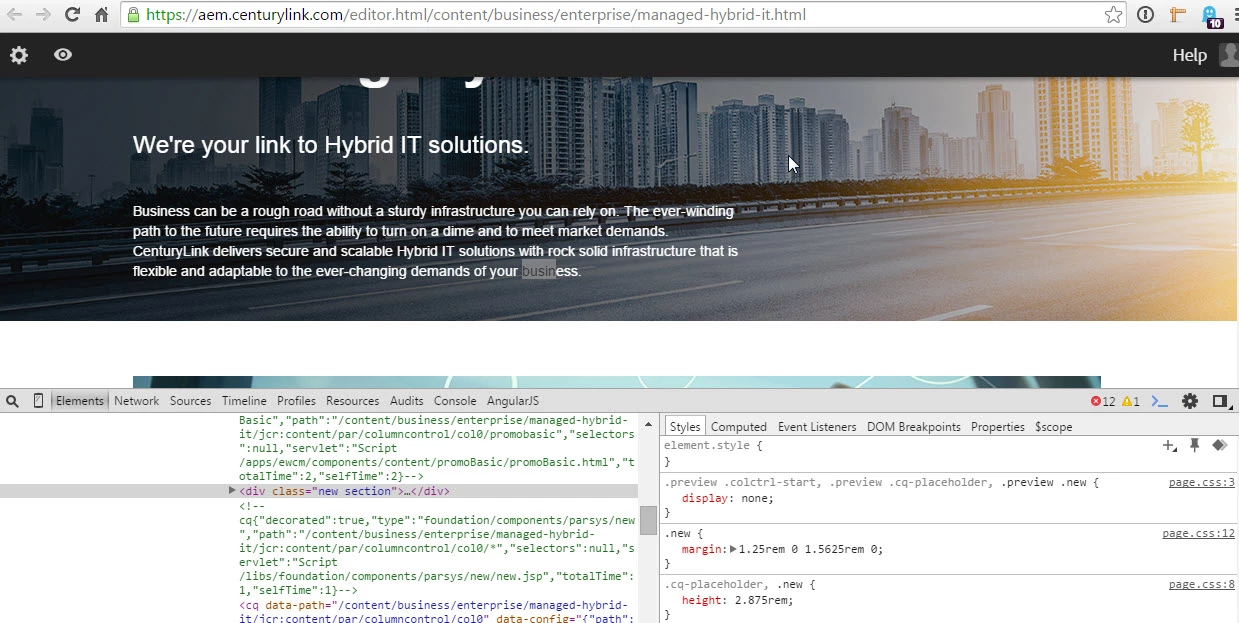1239x623 pixels.
Task: Open the page.css:12 source link
Action: click(x=1198, y=534)
